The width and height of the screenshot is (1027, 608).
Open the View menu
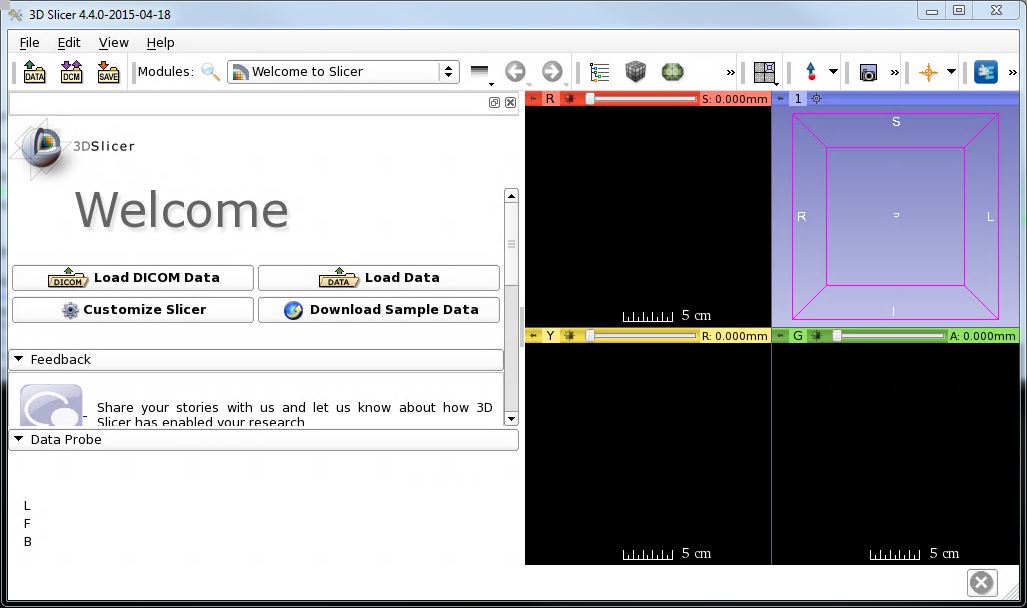[113, 42]
